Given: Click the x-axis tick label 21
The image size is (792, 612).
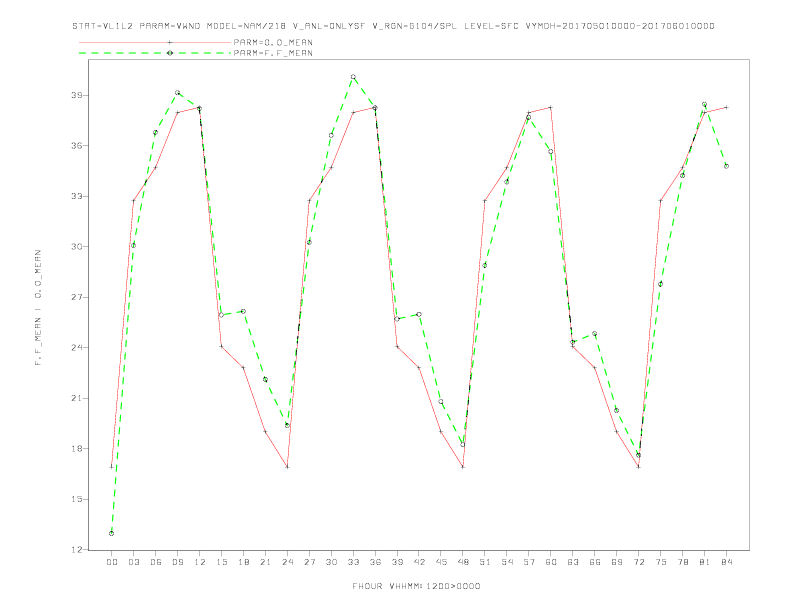Looking at the screenshot, I should coord(265,562).
